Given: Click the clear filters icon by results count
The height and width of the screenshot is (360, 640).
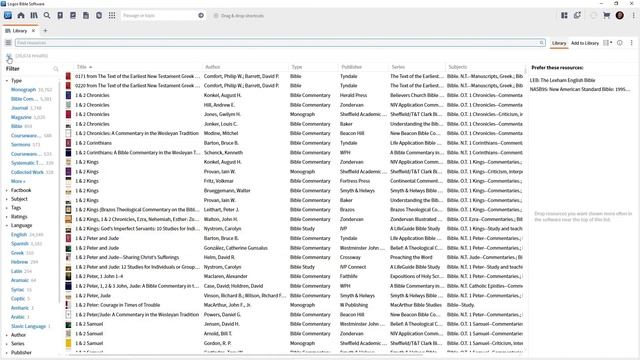Looking at the screenshot, I should (9, 56).
